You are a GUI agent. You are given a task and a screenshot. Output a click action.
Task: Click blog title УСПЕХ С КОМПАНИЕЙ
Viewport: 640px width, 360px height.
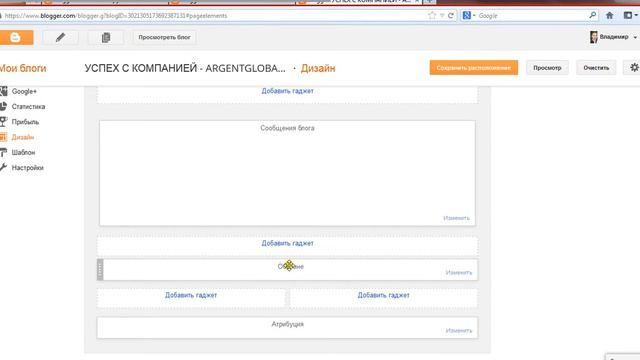click(x=185, y=68)
